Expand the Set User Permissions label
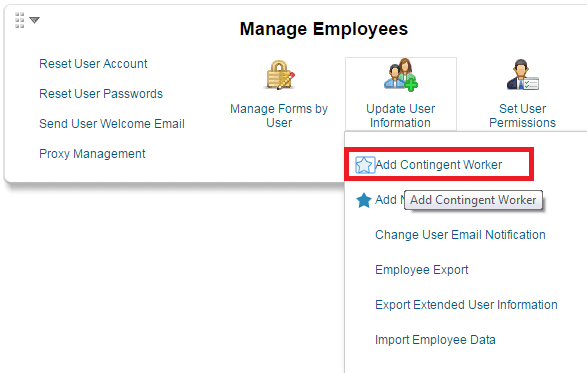587x373 pixels. coord(523,116)
